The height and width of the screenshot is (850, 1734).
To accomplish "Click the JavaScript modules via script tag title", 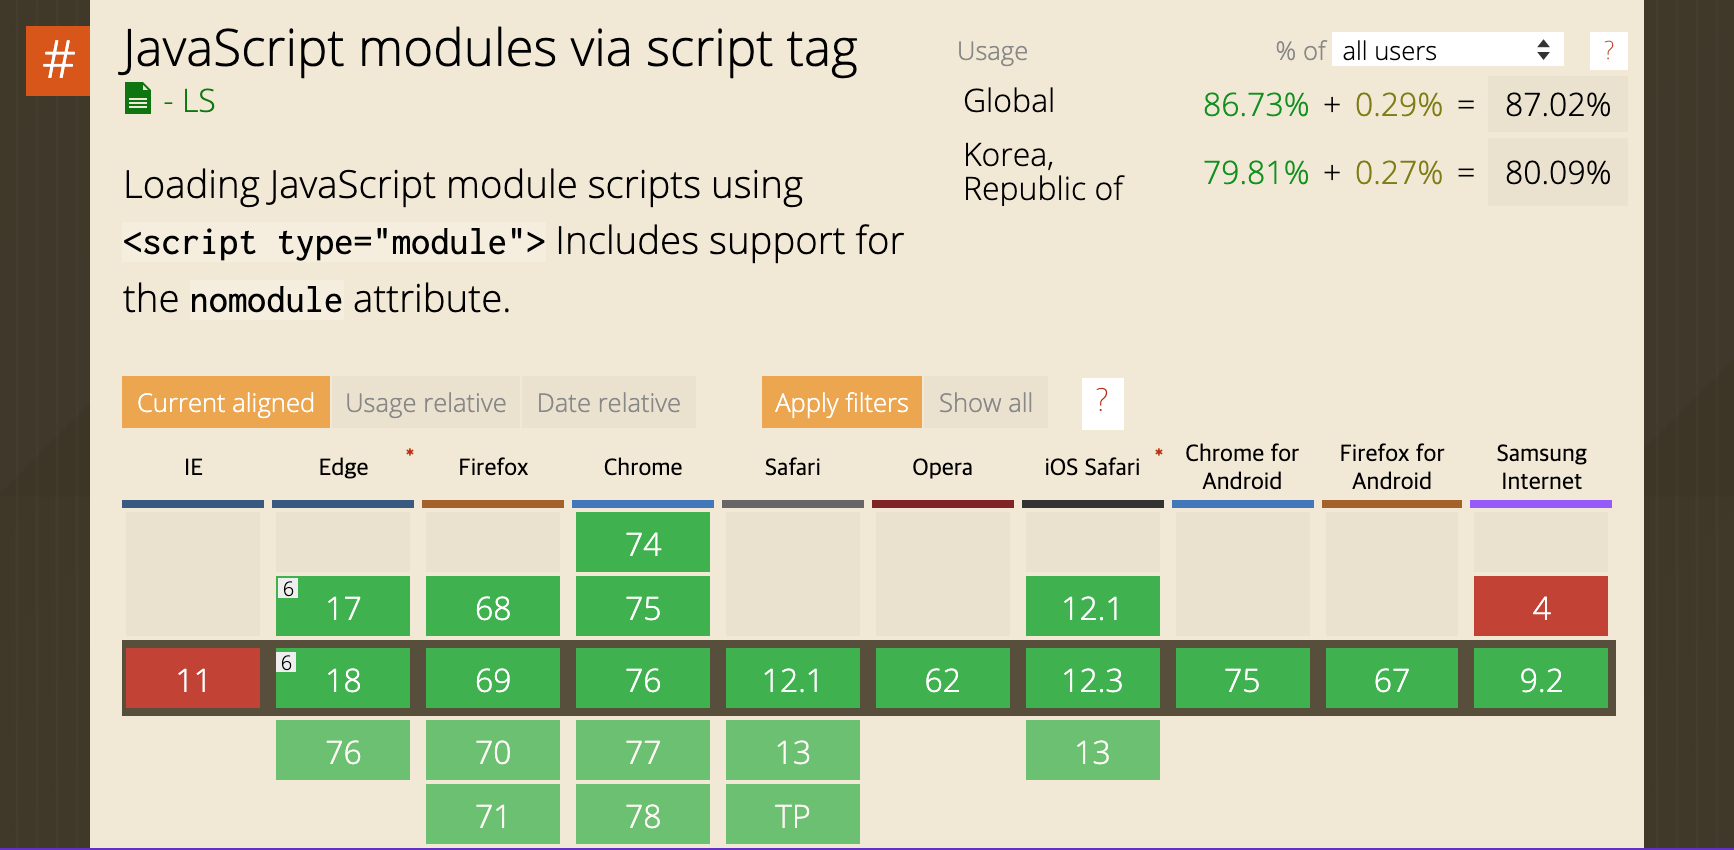I will 490,48.
